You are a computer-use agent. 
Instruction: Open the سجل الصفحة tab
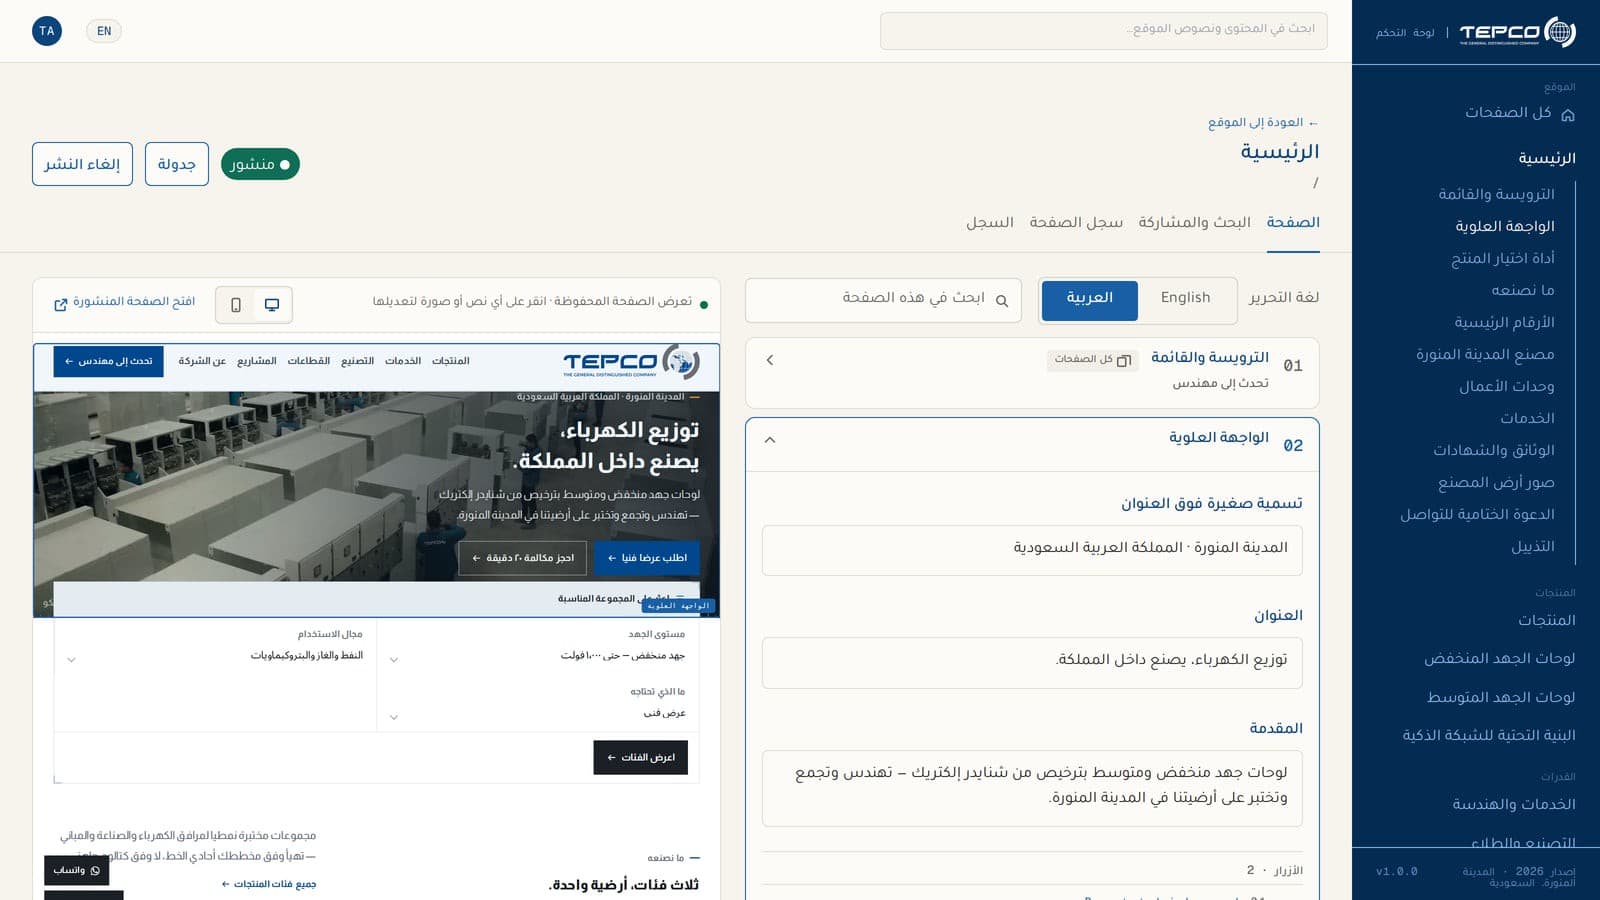pyautogui.click(x=1076, y=222)
